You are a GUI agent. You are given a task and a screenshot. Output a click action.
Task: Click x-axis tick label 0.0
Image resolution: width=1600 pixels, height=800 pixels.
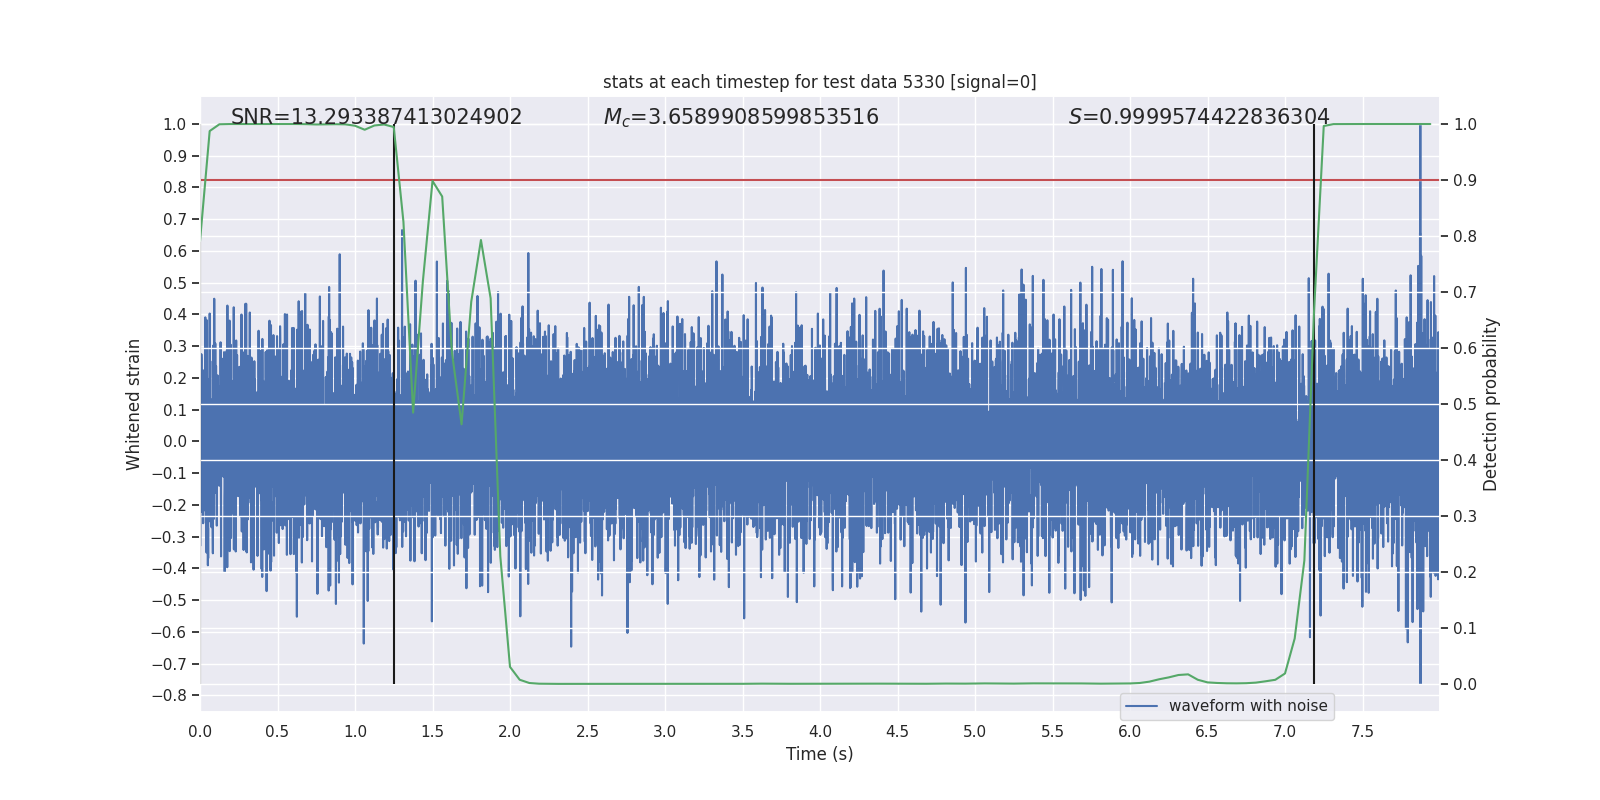pyautogui.click(x=200, y=732)
